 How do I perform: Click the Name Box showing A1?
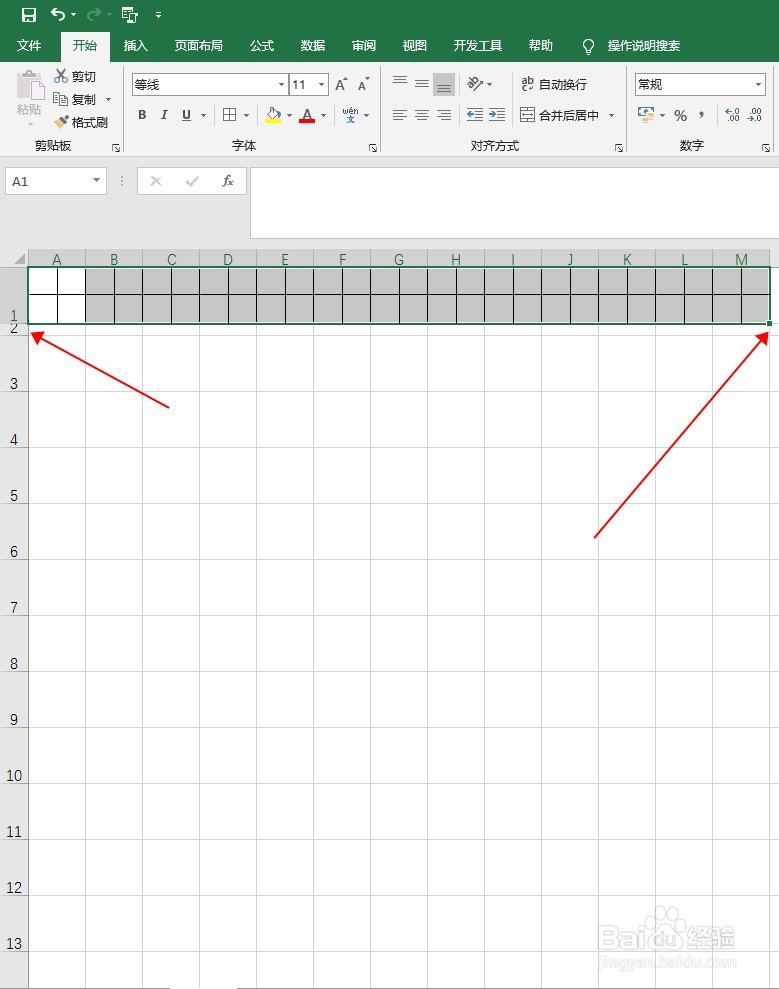[x=56, y=182]
